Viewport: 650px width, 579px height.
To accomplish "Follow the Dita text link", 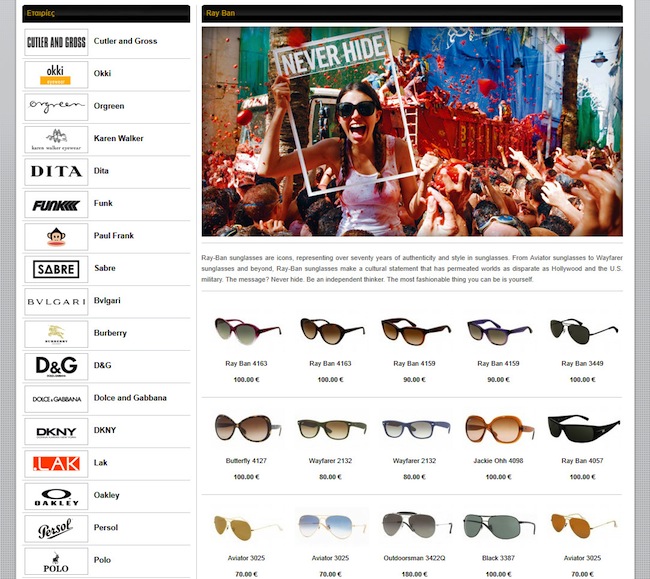I will tap(101, 171).
